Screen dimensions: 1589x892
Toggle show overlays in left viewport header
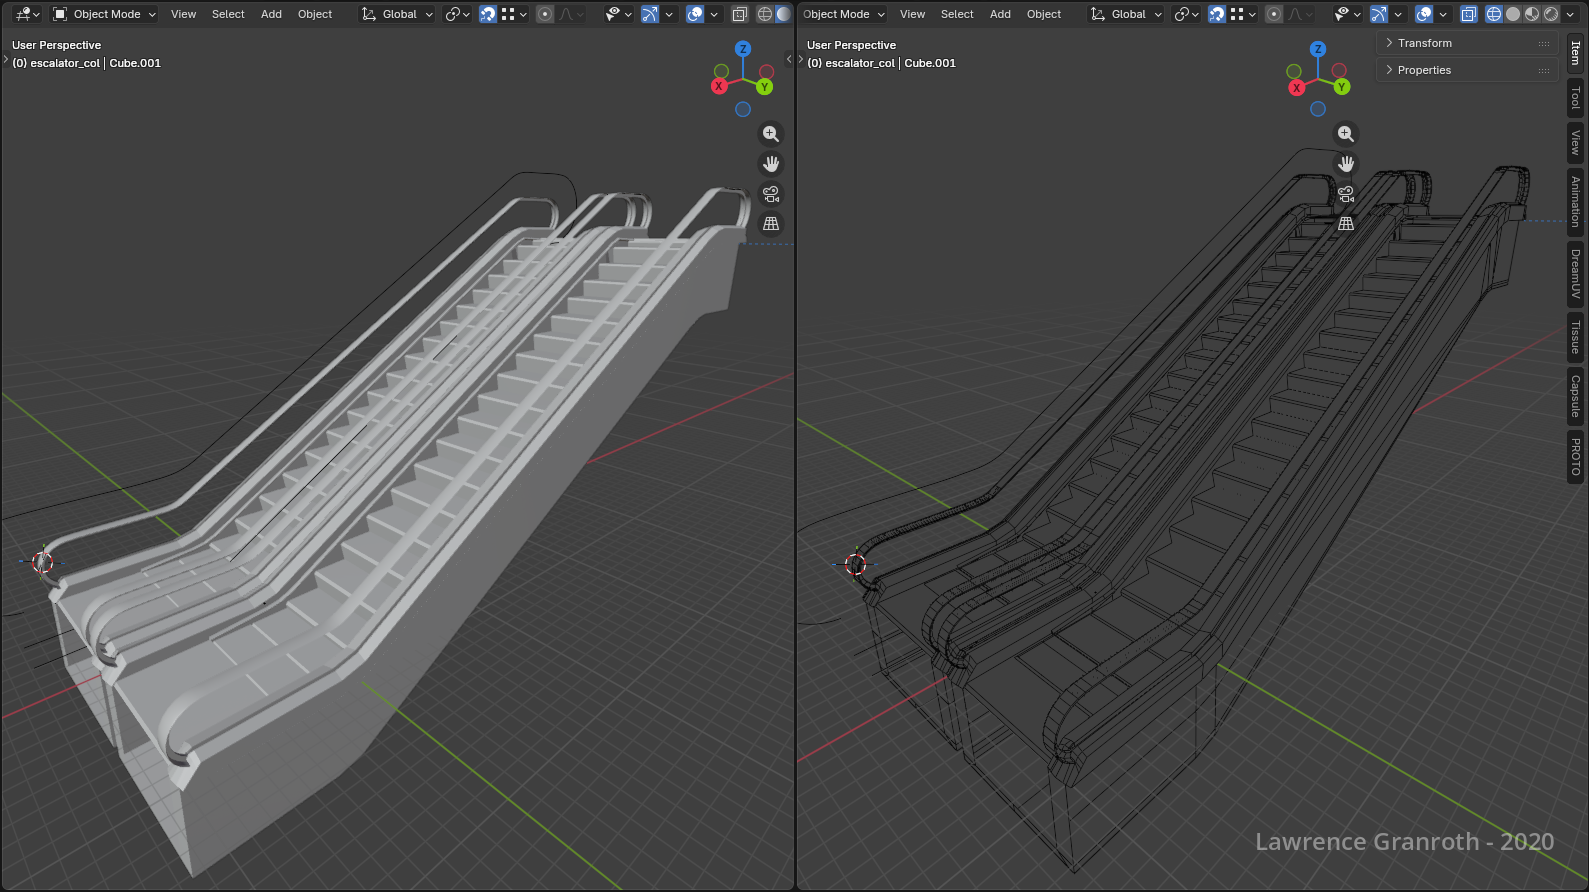(695, 14)
